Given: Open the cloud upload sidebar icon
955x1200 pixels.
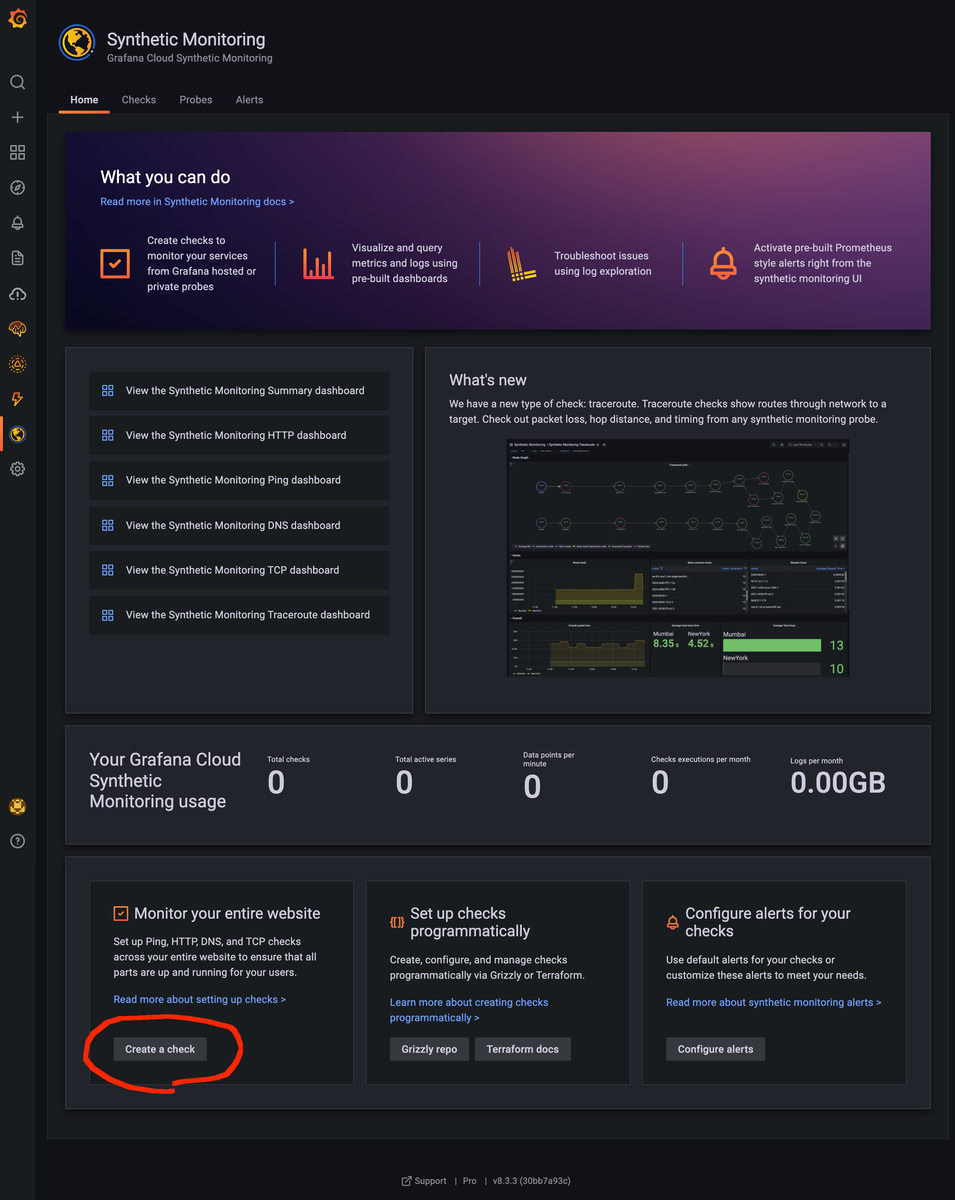Looking at the screenshot, I should click(x=17, y=293).
